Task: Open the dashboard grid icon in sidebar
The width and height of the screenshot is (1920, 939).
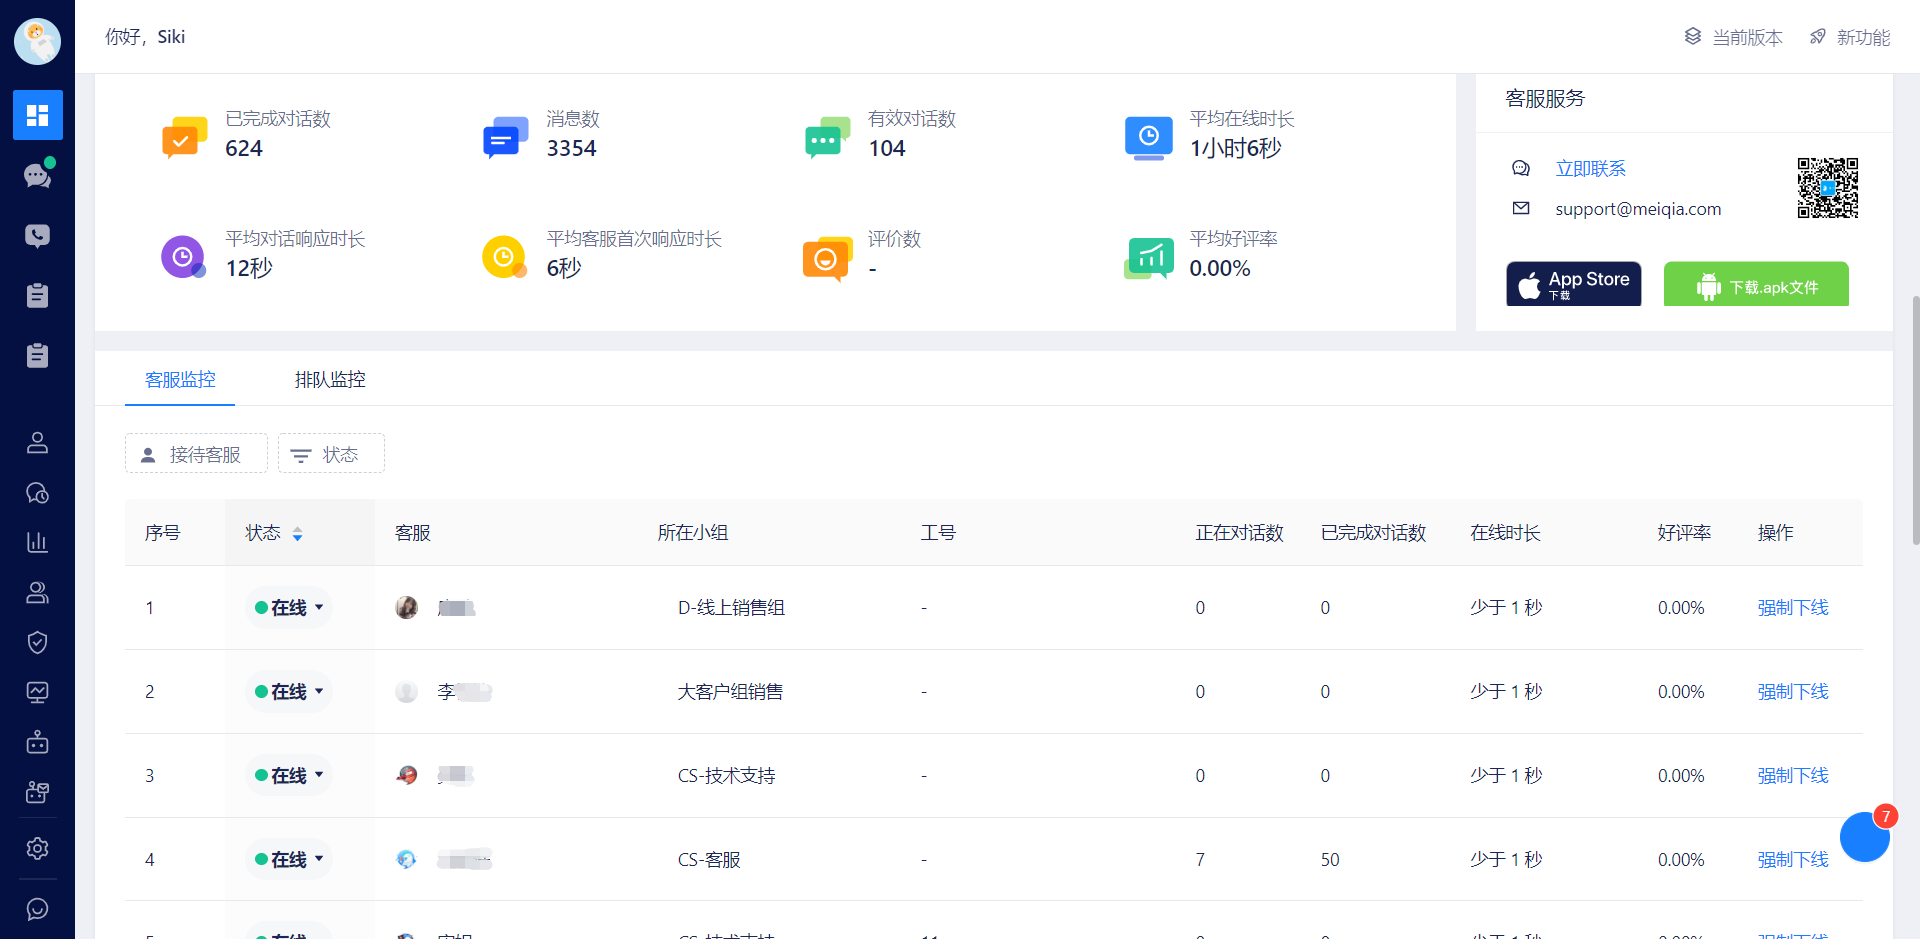Action: pyautogui.click(x=37, y=115)
